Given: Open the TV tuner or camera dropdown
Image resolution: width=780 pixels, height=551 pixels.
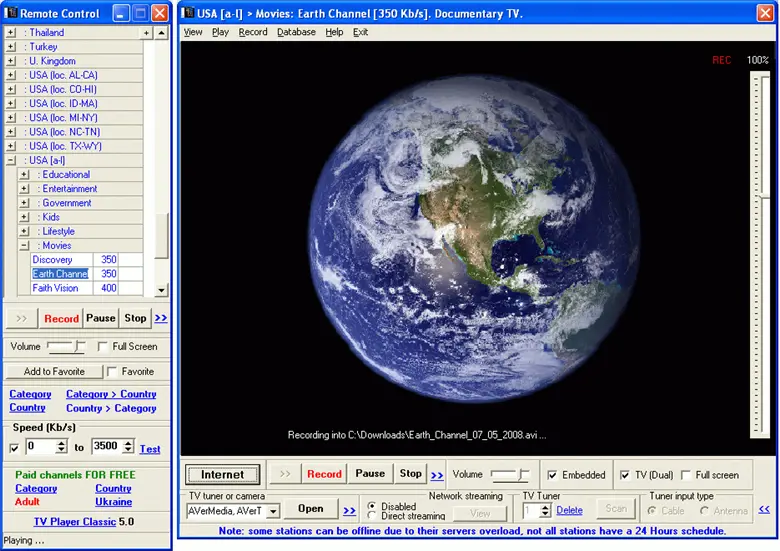Looking at the screenshot, I should tap(273, 510).
